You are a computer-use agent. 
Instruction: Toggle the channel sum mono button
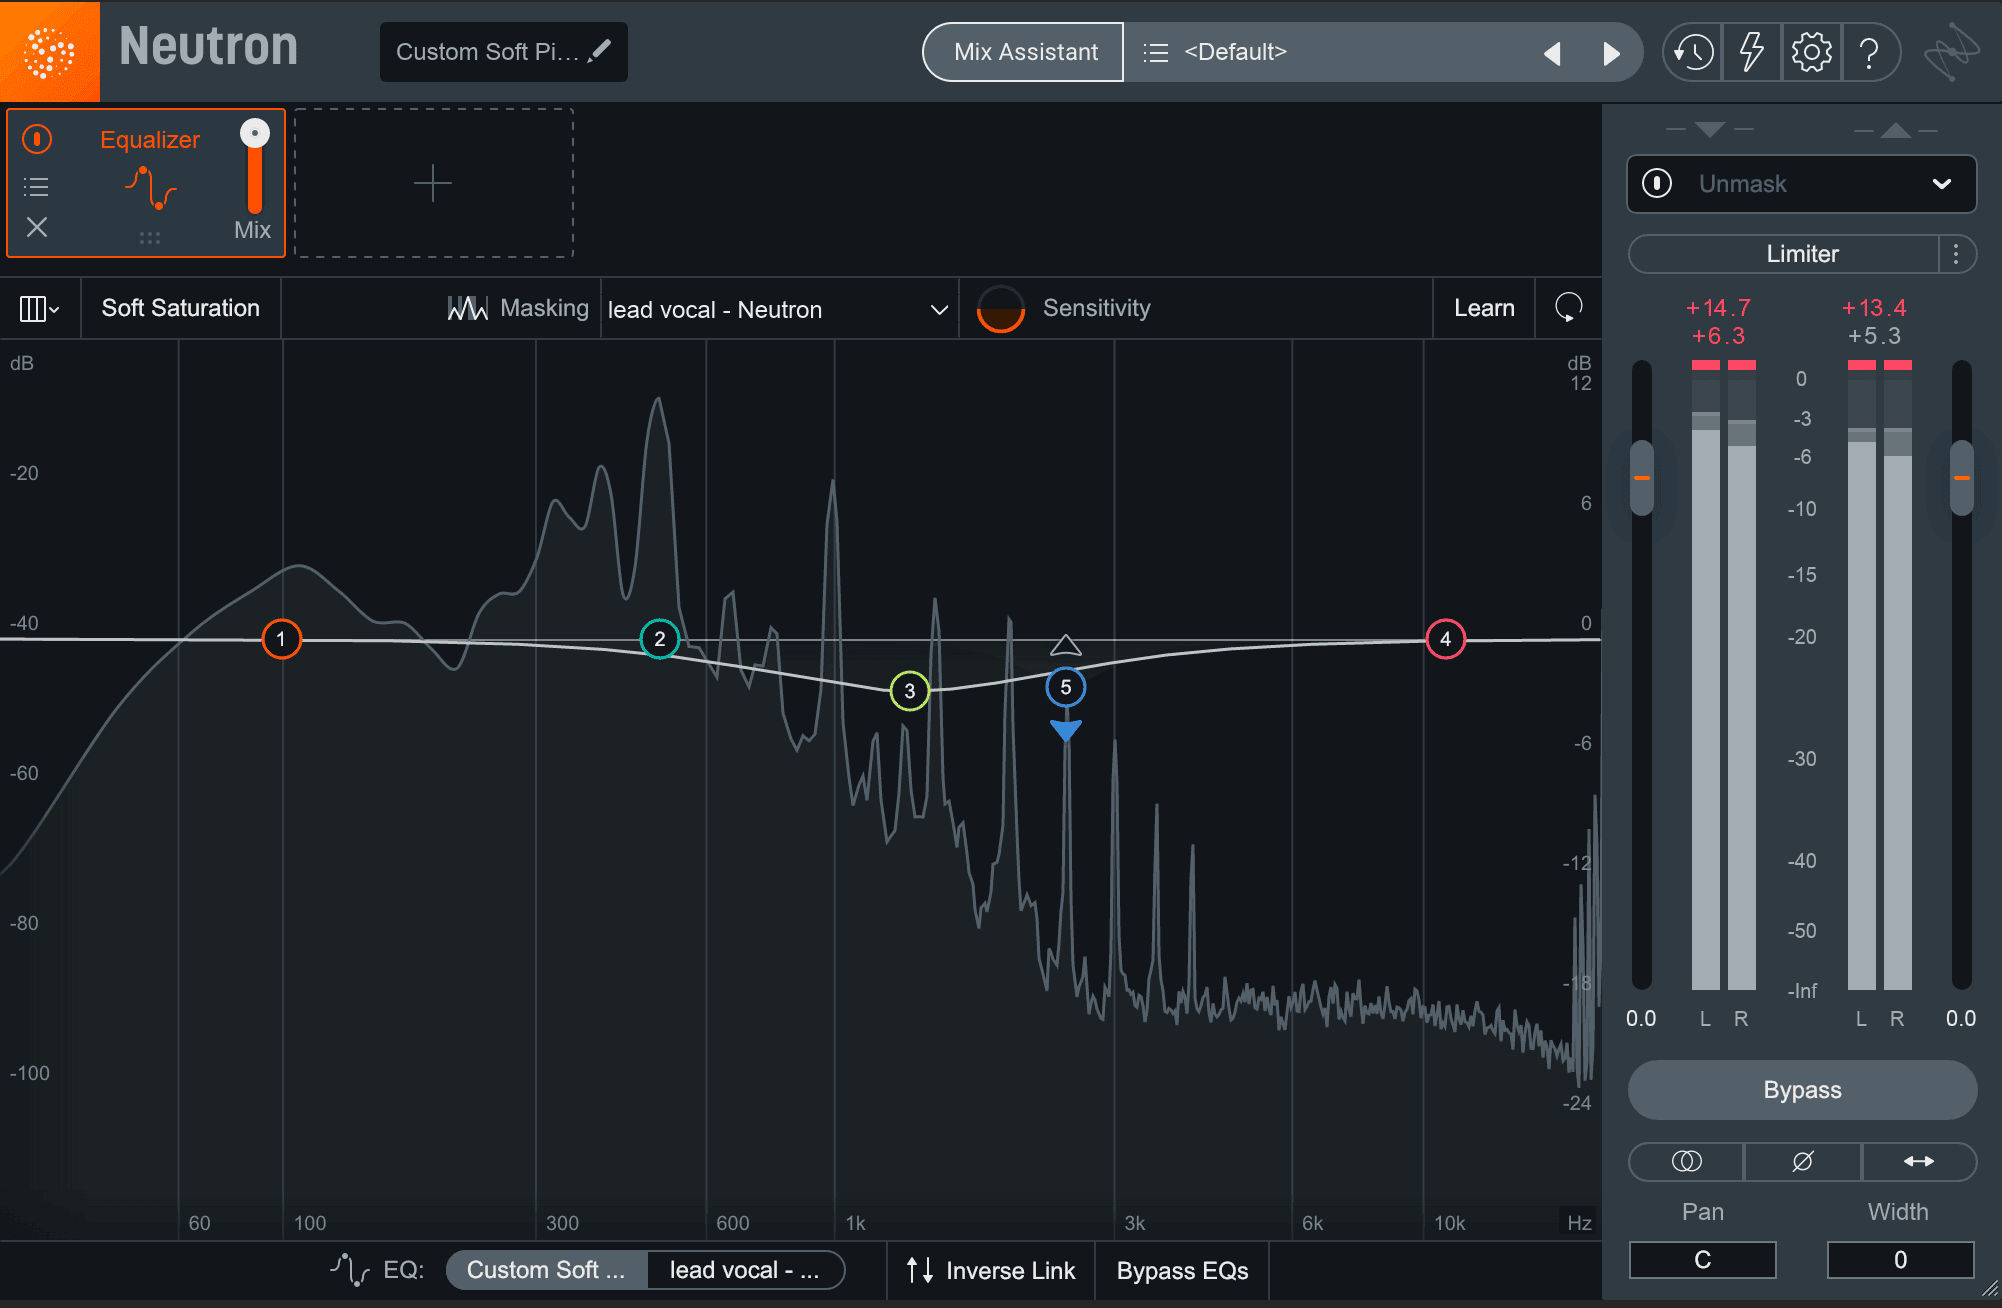point(1686,1161)
